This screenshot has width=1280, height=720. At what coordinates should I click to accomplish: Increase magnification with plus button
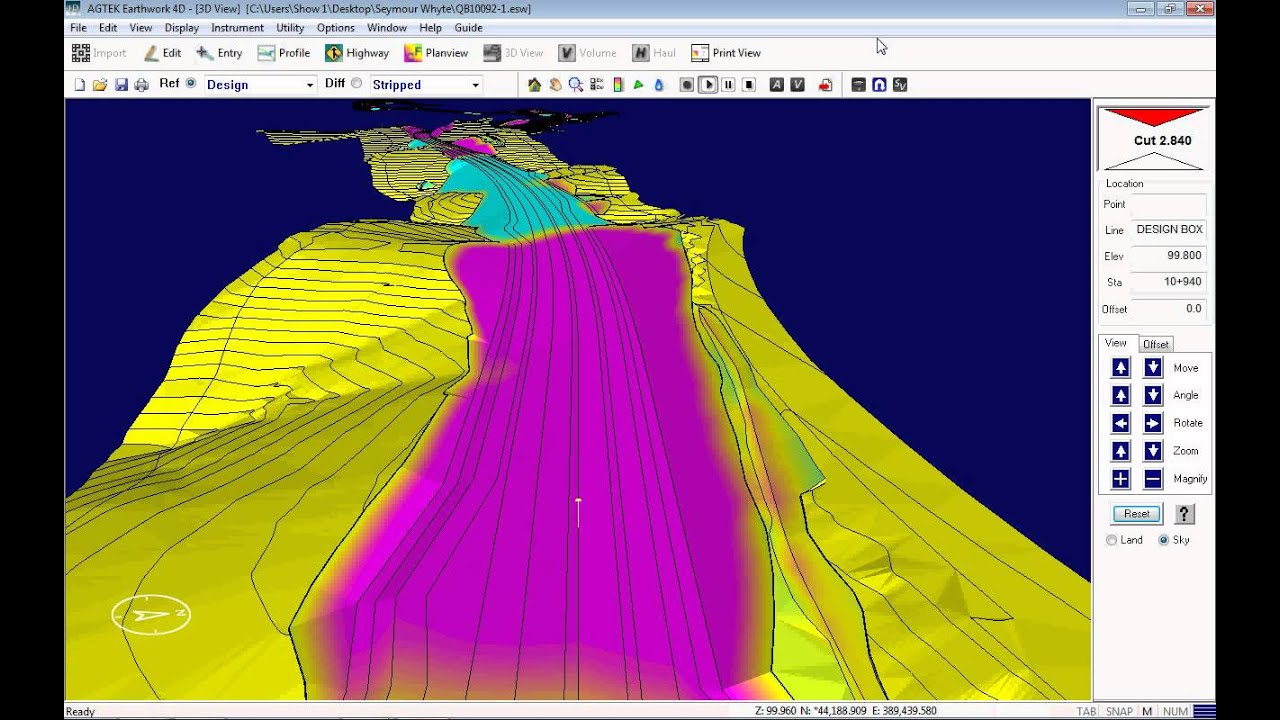click(1121, 479)
